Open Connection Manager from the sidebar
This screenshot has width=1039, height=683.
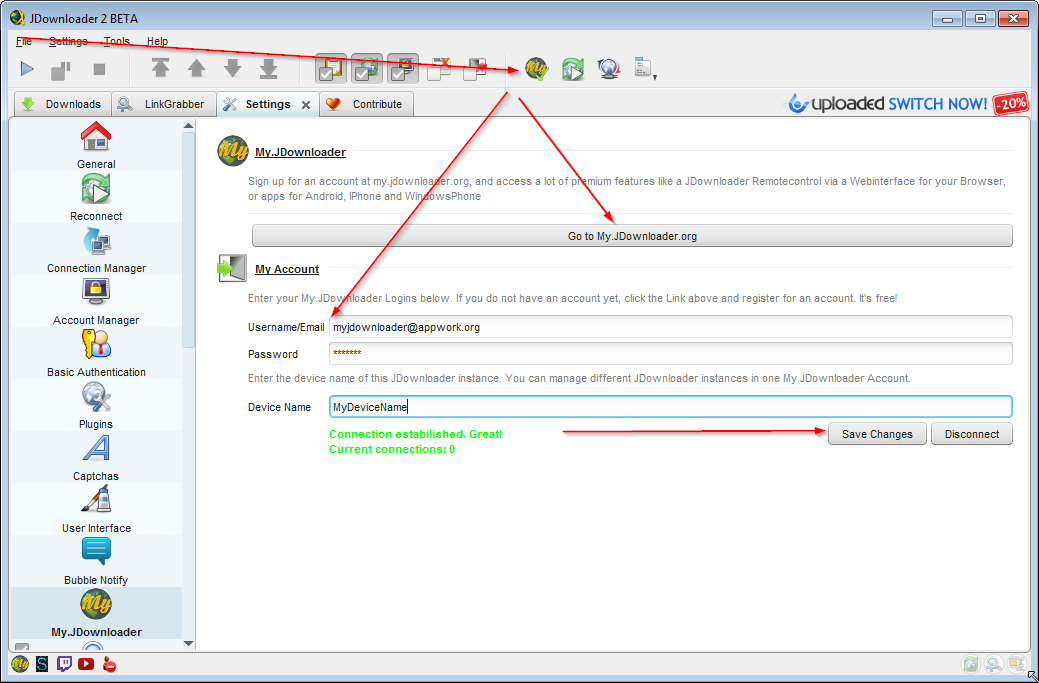click(x=95, y=249)
